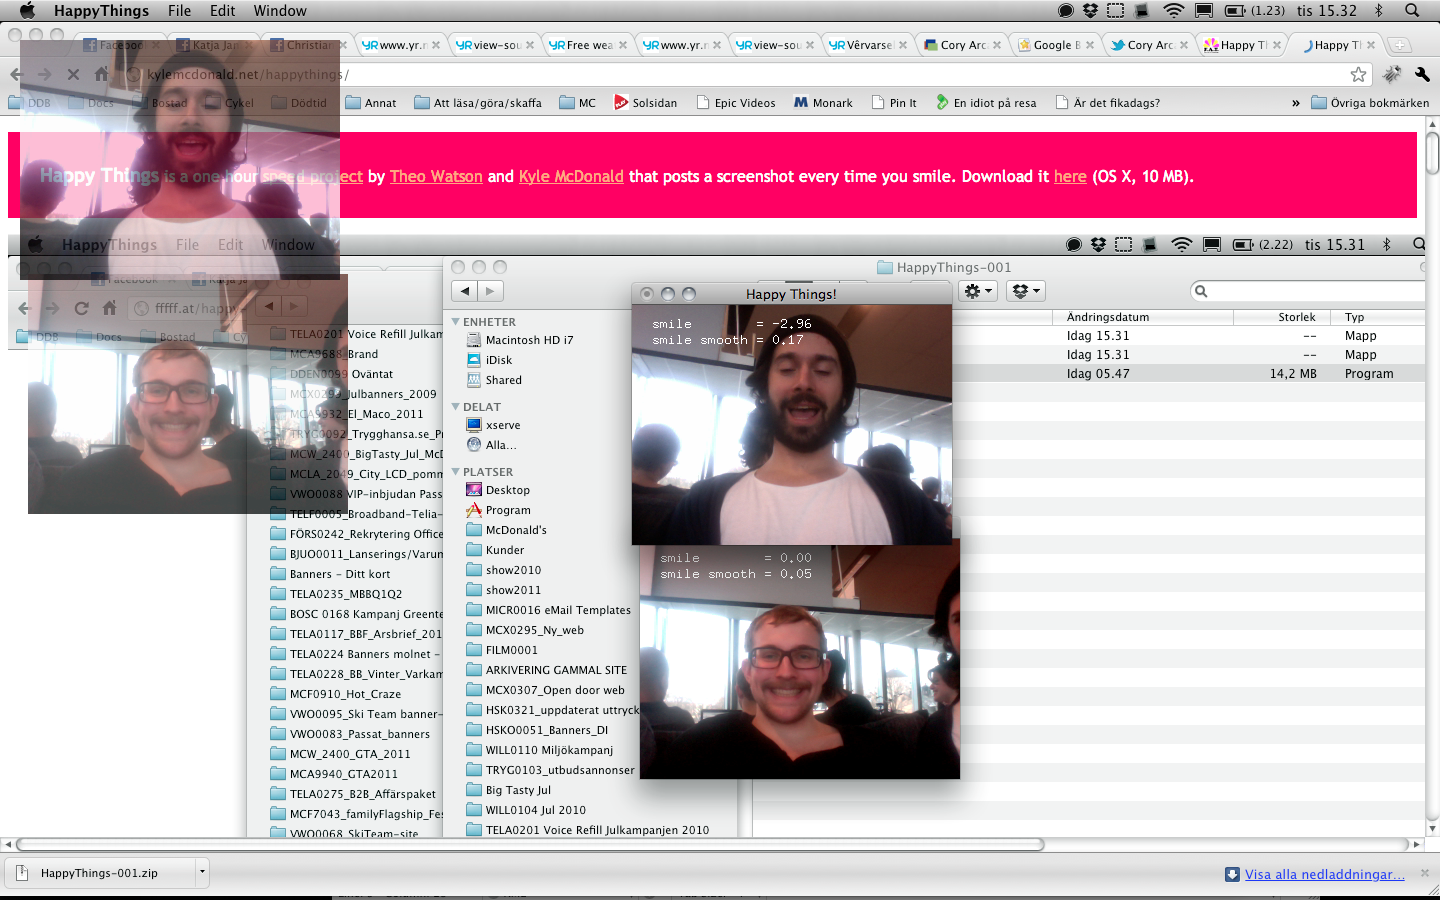Click Visa alla nedladdningar link

[x=1324, y=874]
